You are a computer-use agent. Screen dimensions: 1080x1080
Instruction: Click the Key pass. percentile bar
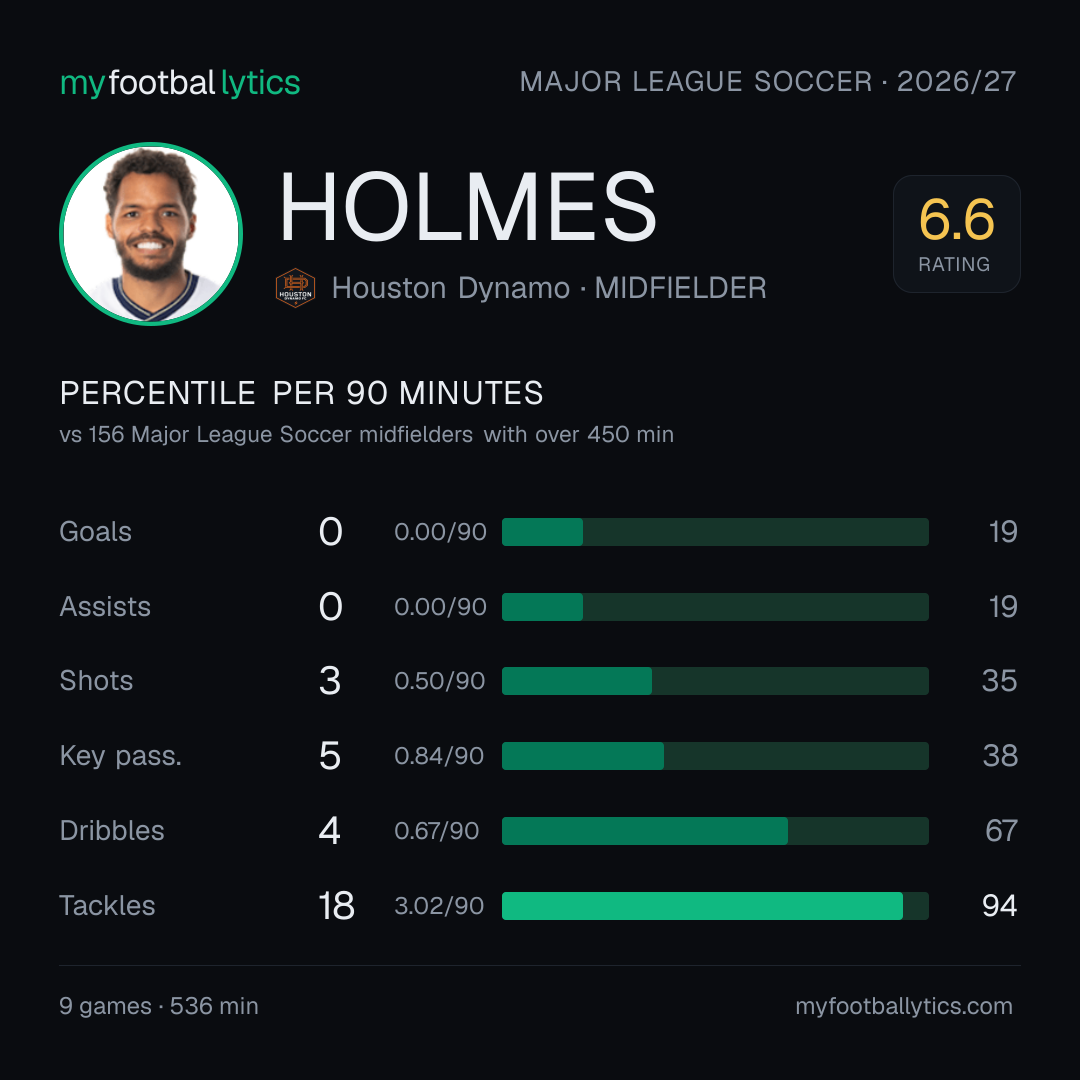(x=715, y=756)
